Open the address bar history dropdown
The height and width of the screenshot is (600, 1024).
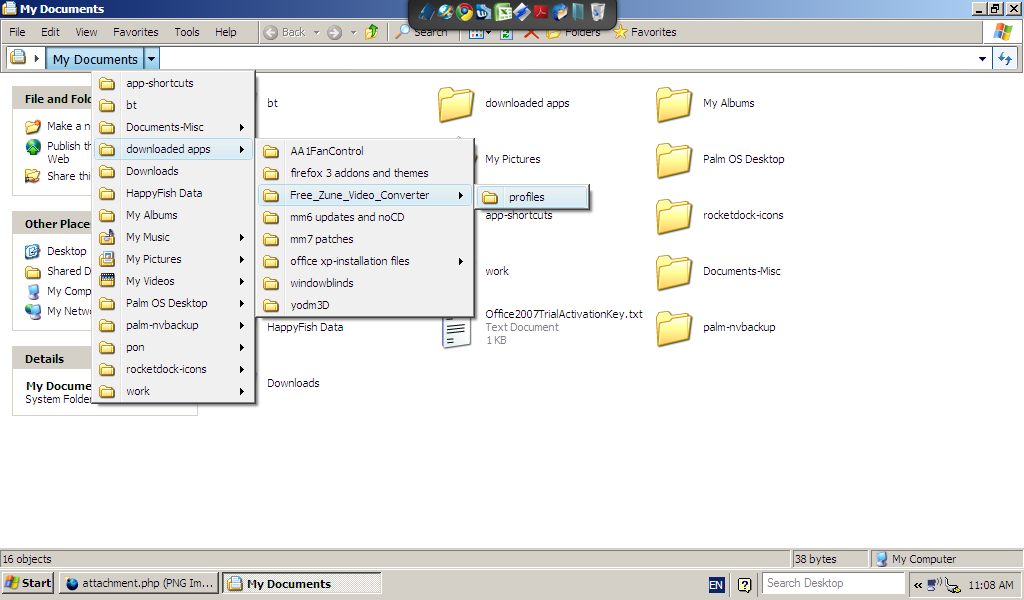click(x=982, y=59)
